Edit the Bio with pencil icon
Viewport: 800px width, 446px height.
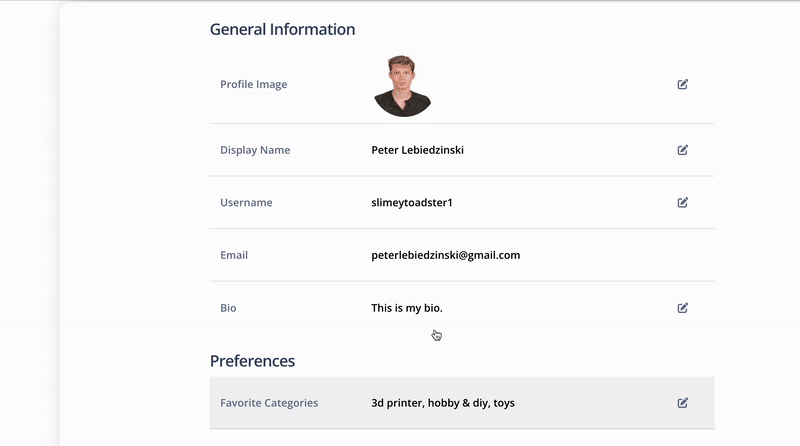click(683, 308)
